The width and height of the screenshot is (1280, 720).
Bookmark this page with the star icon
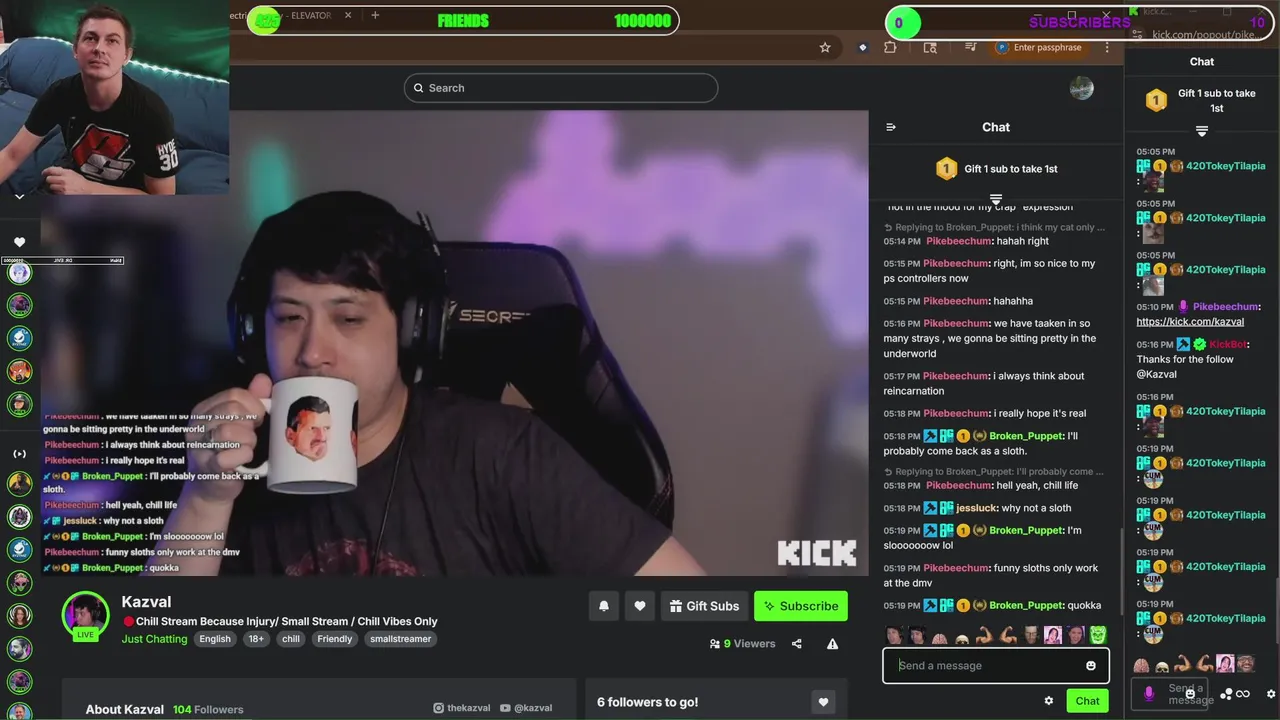(x=825, y=47)
